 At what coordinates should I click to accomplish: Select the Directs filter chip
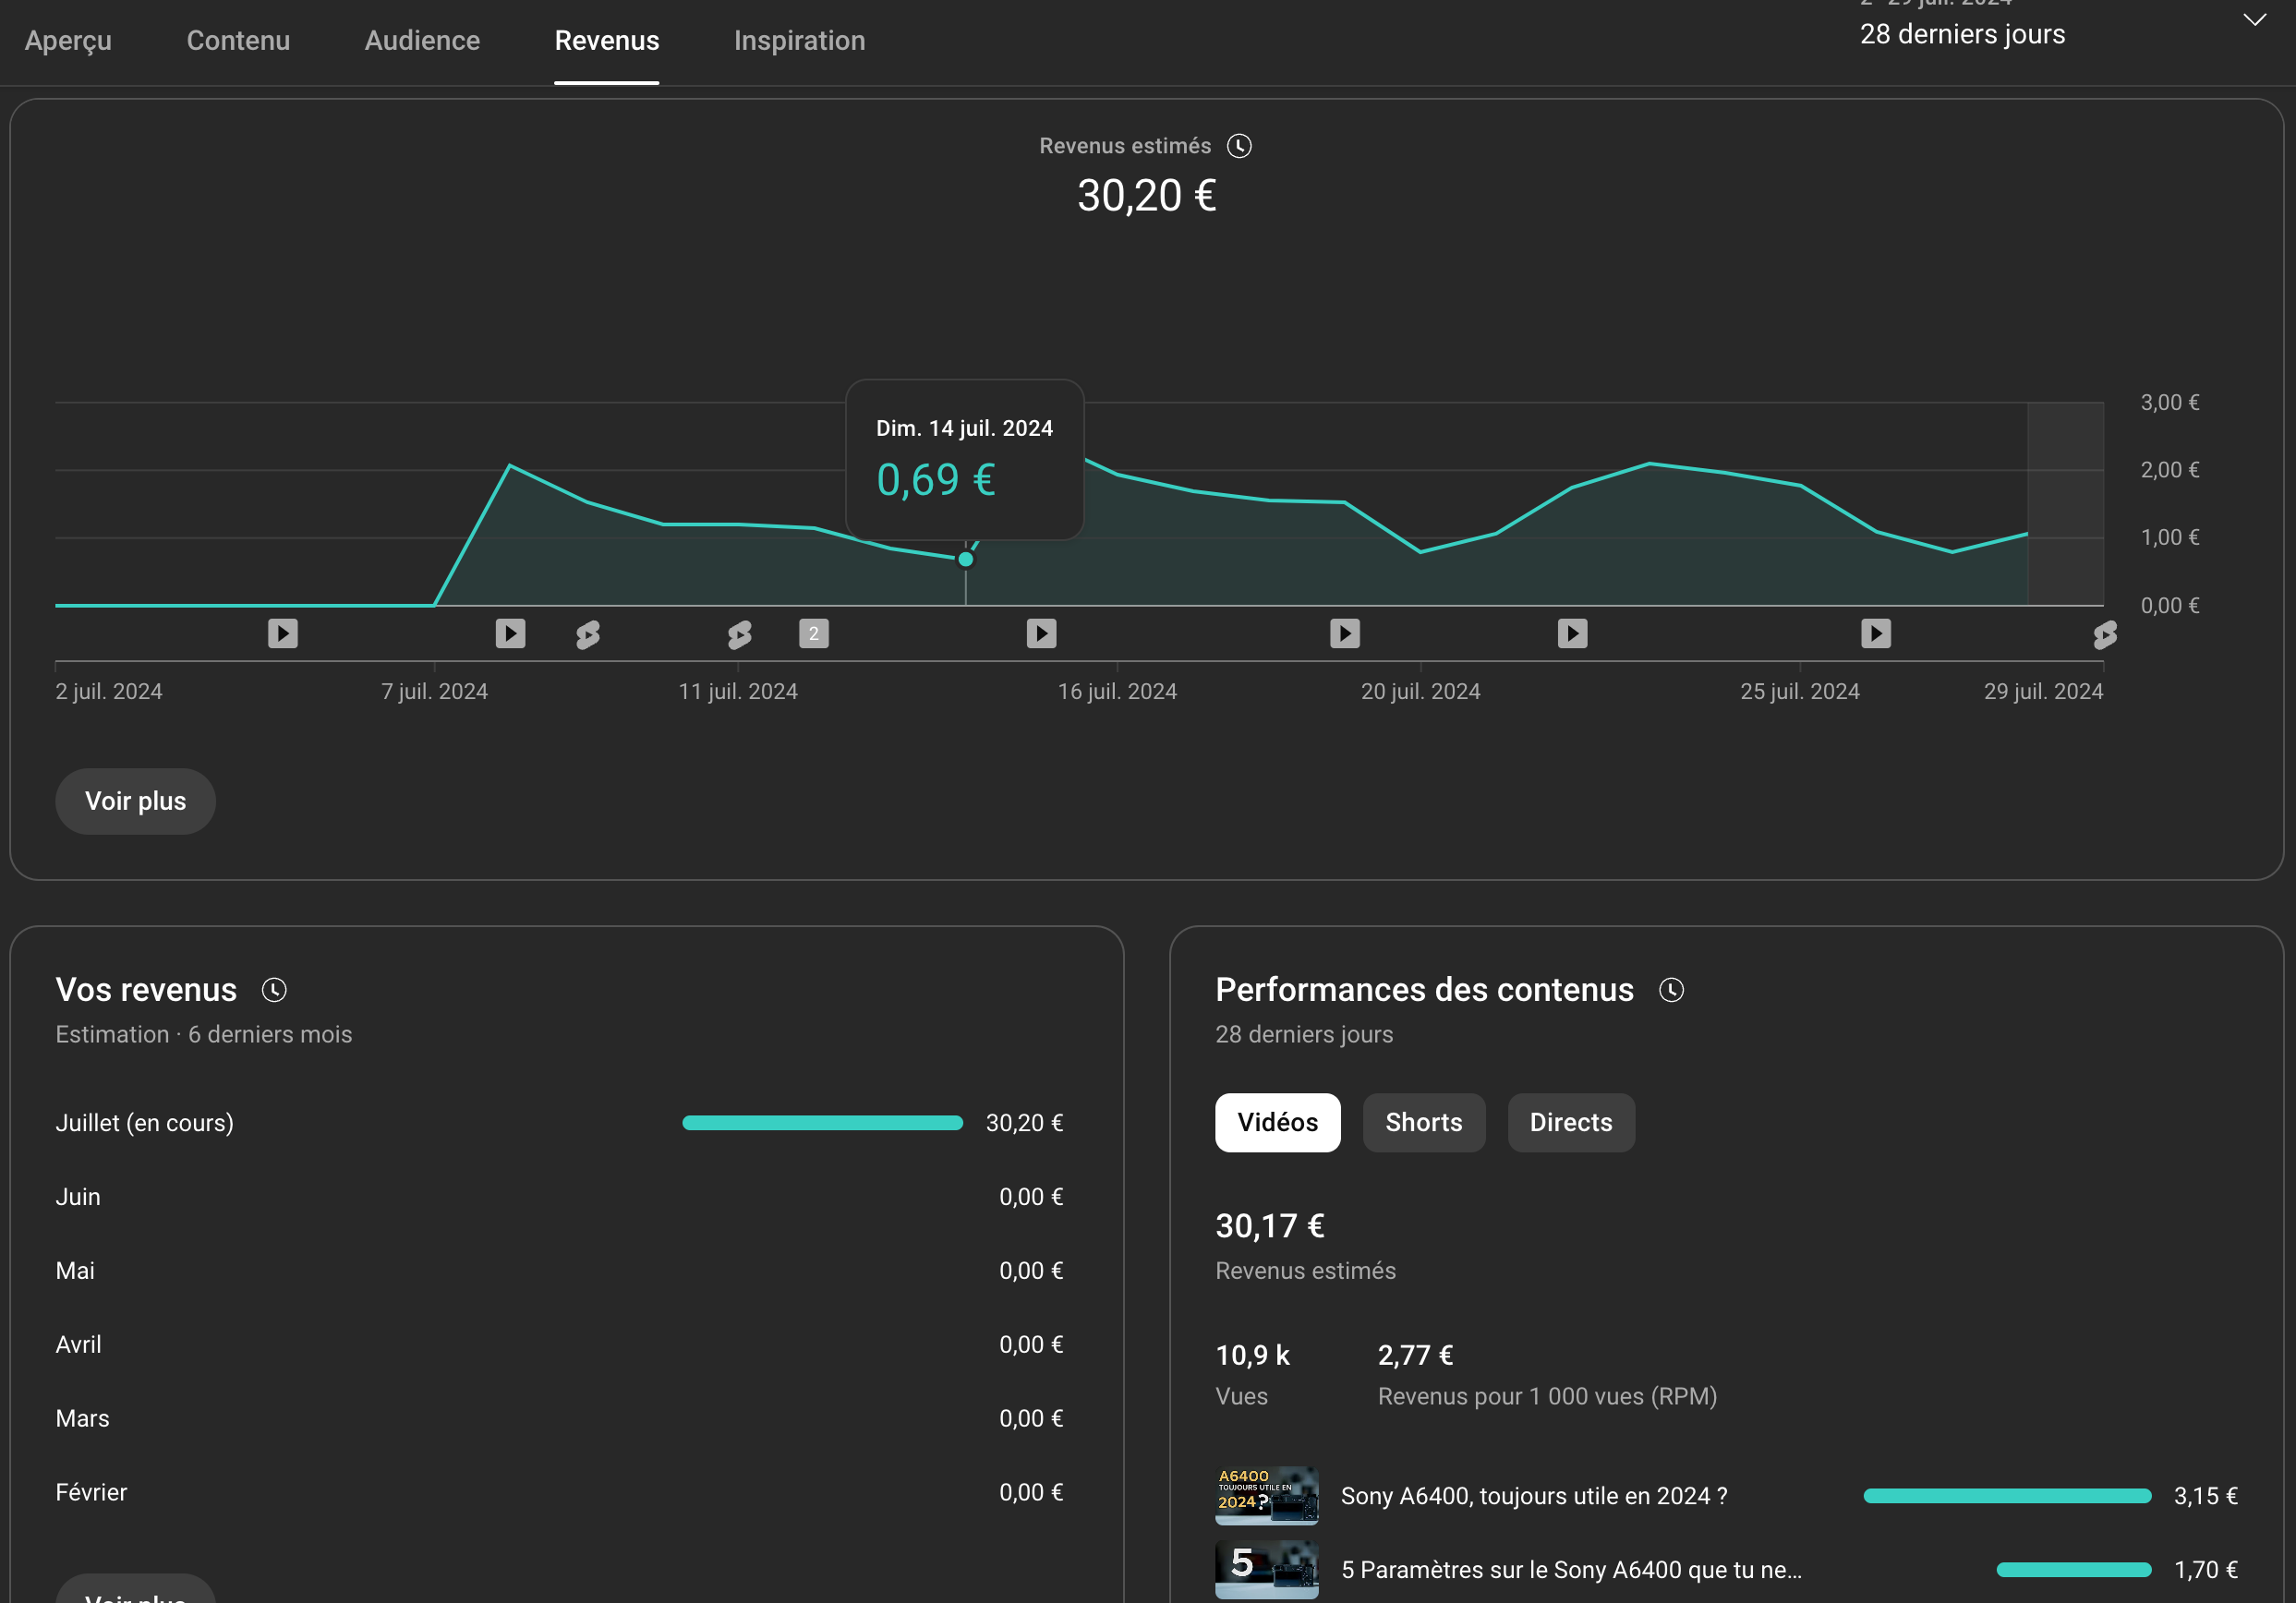pos(1570,1122)
